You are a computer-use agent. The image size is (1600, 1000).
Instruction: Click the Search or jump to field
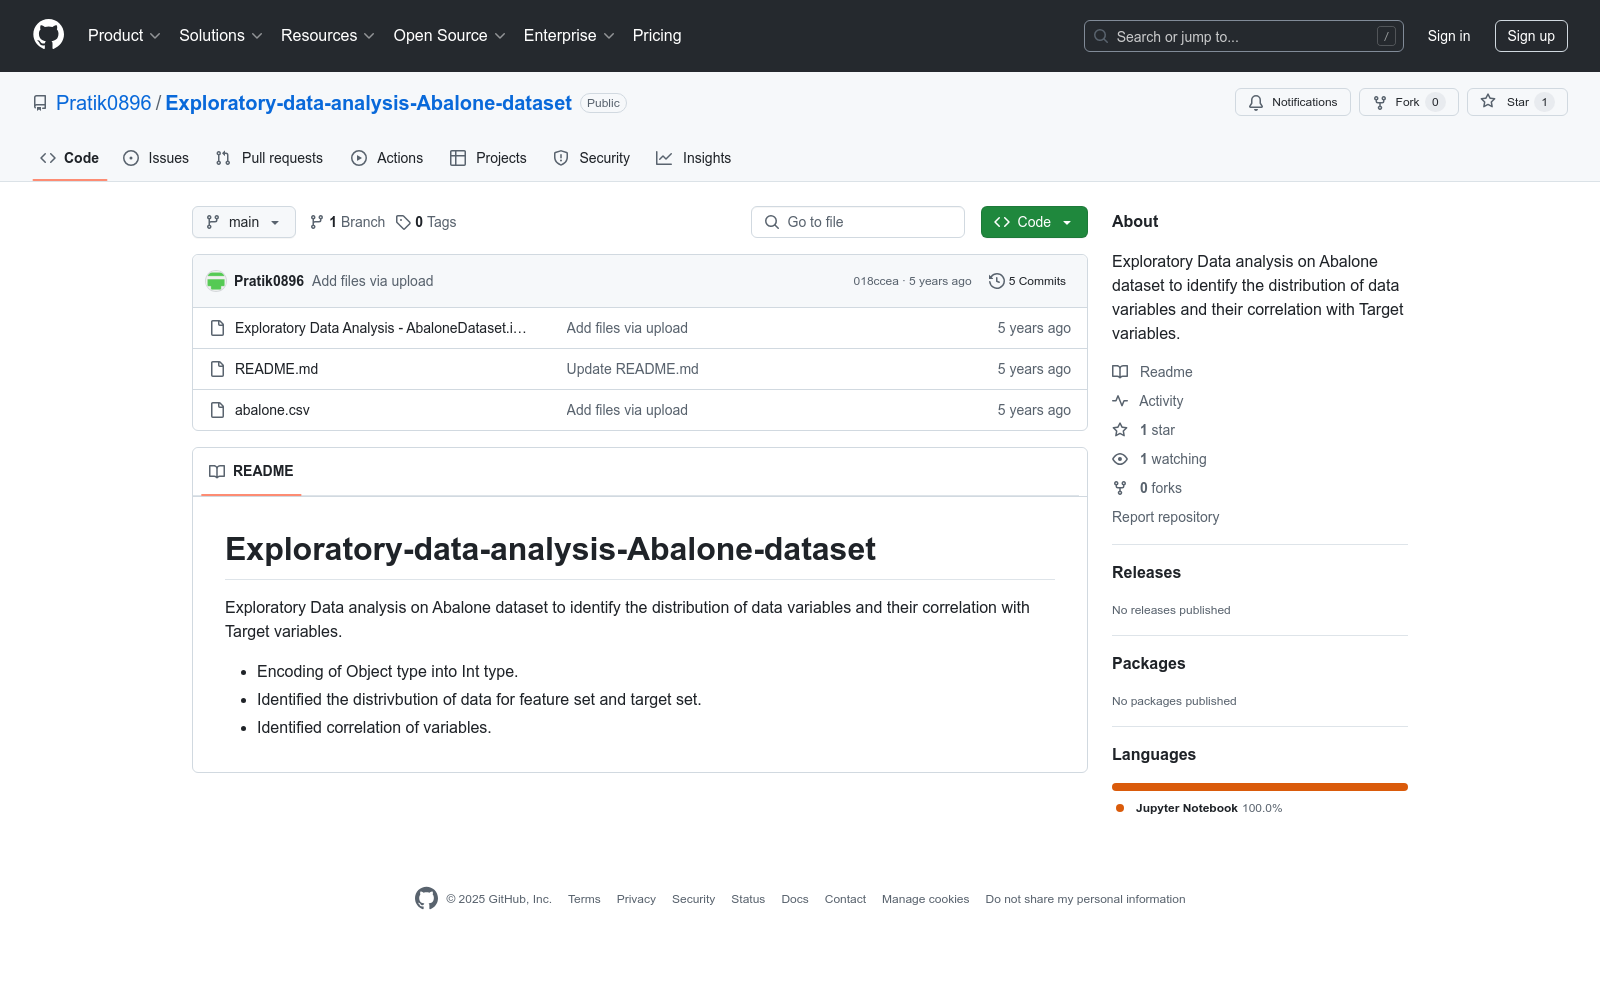[x=1244, y=36]
